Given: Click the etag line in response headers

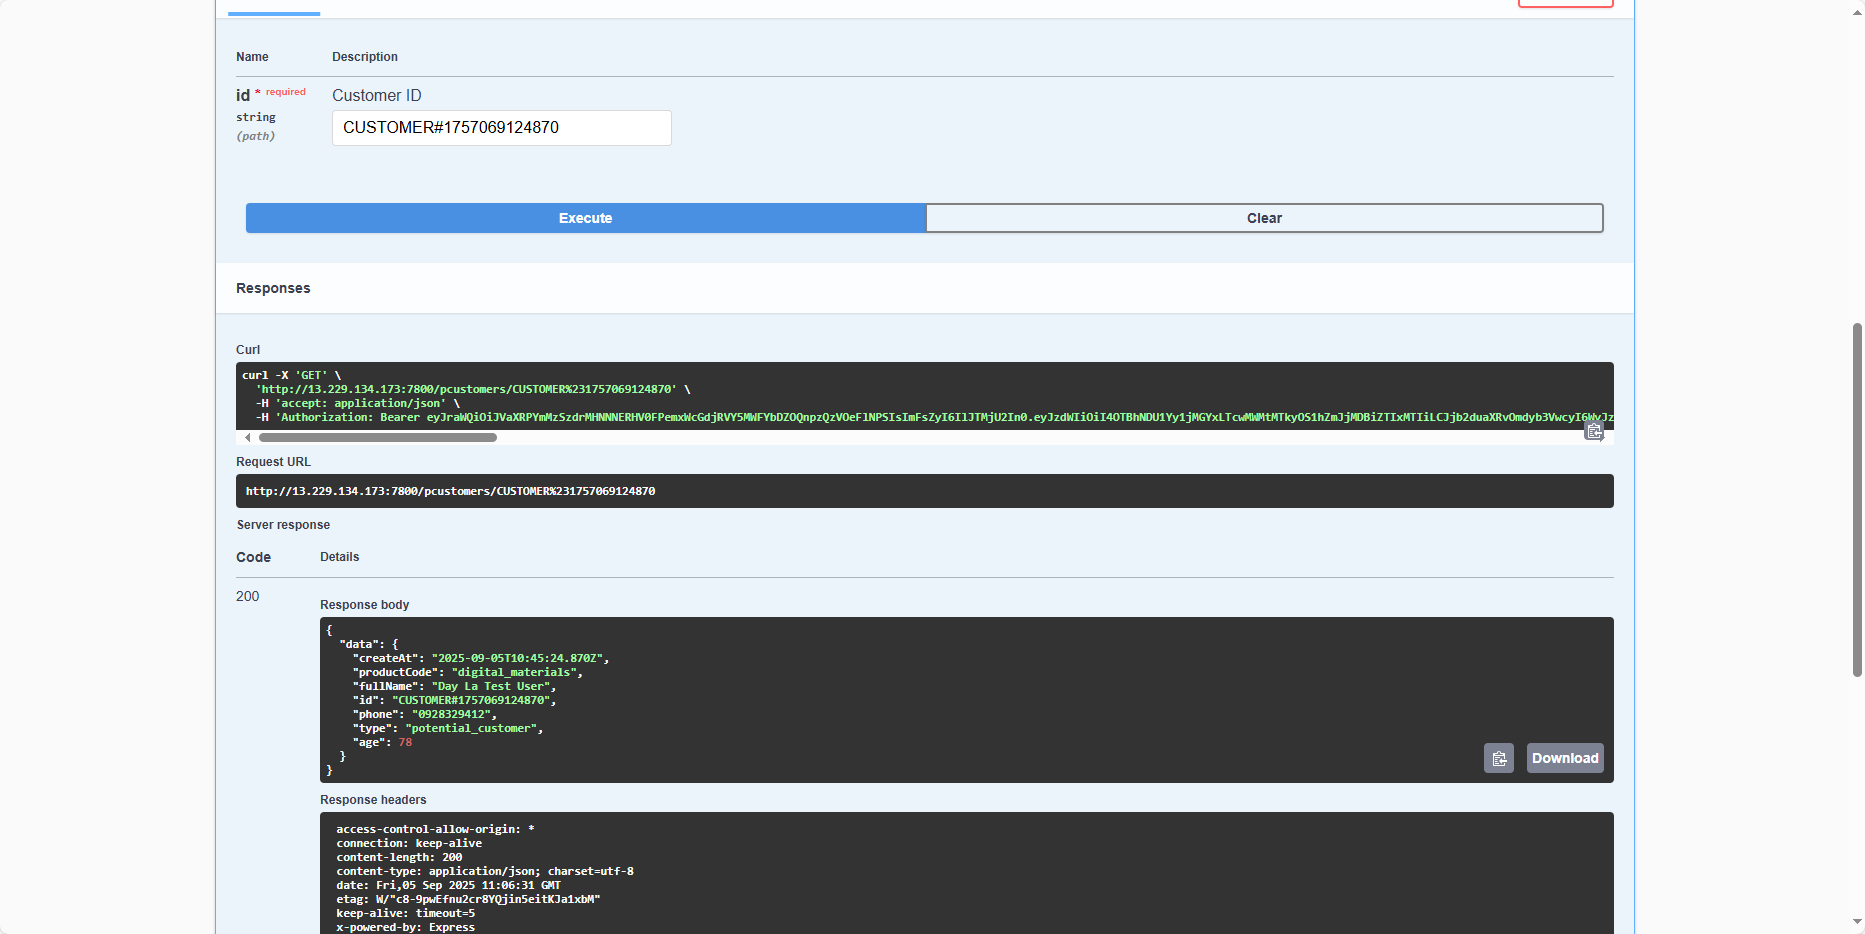Looking at the screenshot, I should pyautogui.click(x=467, y=899).
